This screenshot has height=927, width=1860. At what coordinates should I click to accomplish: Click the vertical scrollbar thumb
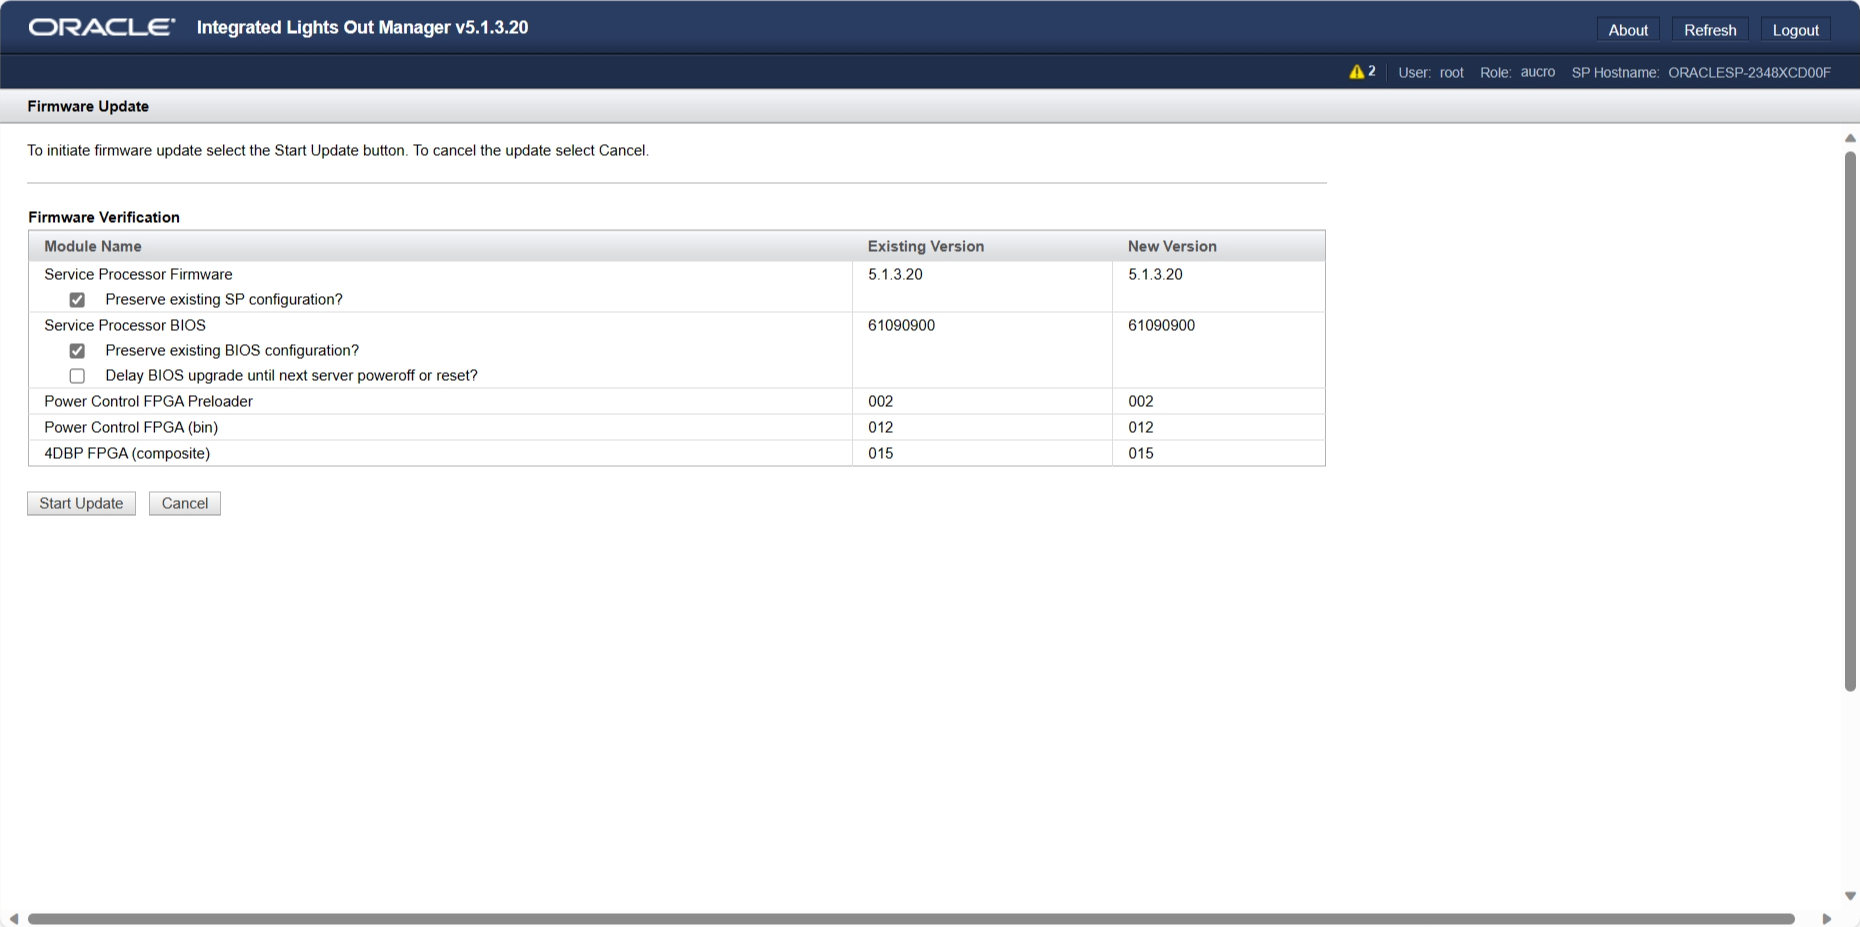(1850, 421)
